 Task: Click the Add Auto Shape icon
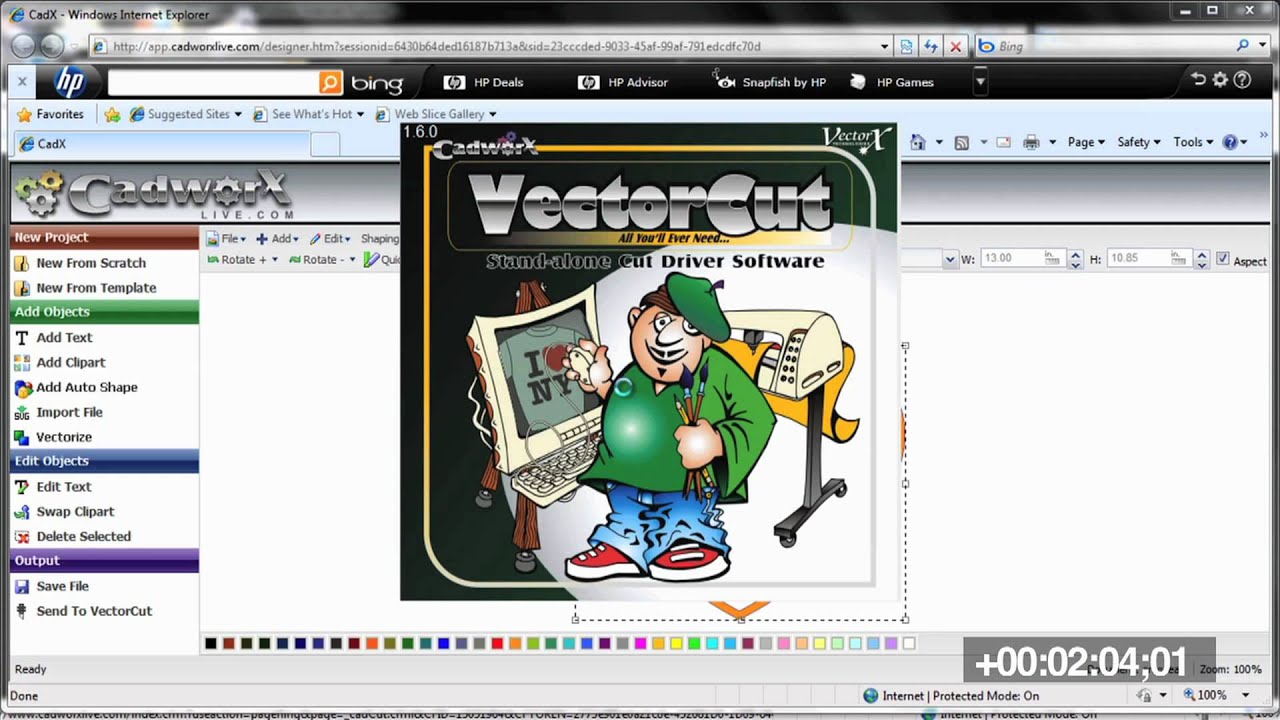pyautogui.click(x=21, y=388)
